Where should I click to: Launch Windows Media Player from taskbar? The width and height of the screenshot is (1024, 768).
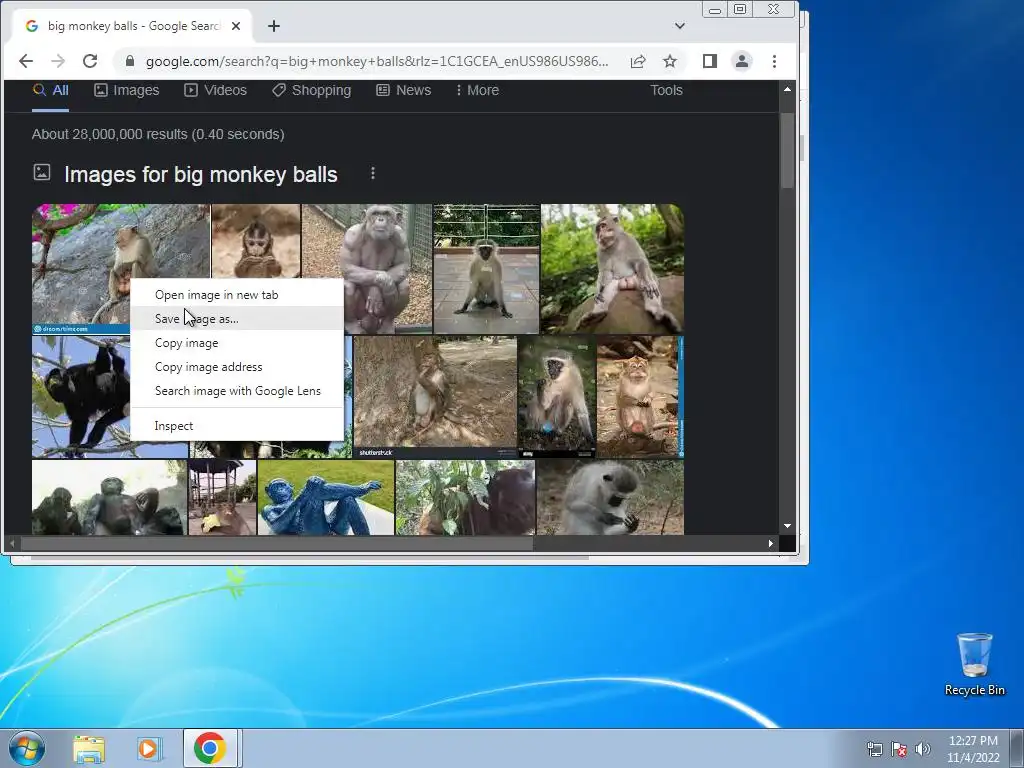[149, 749]
